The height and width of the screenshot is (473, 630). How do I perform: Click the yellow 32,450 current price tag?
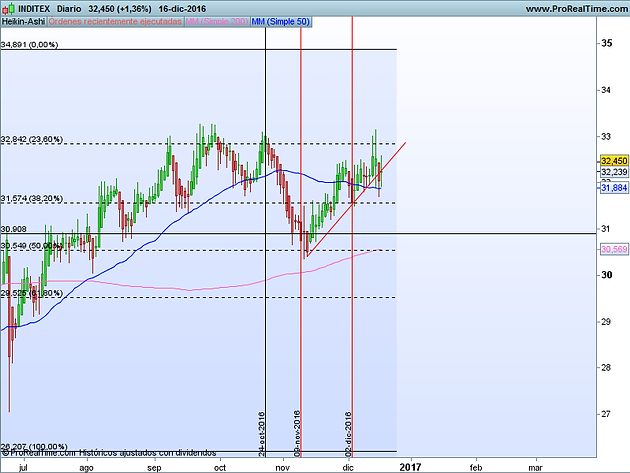pos(614,161)
